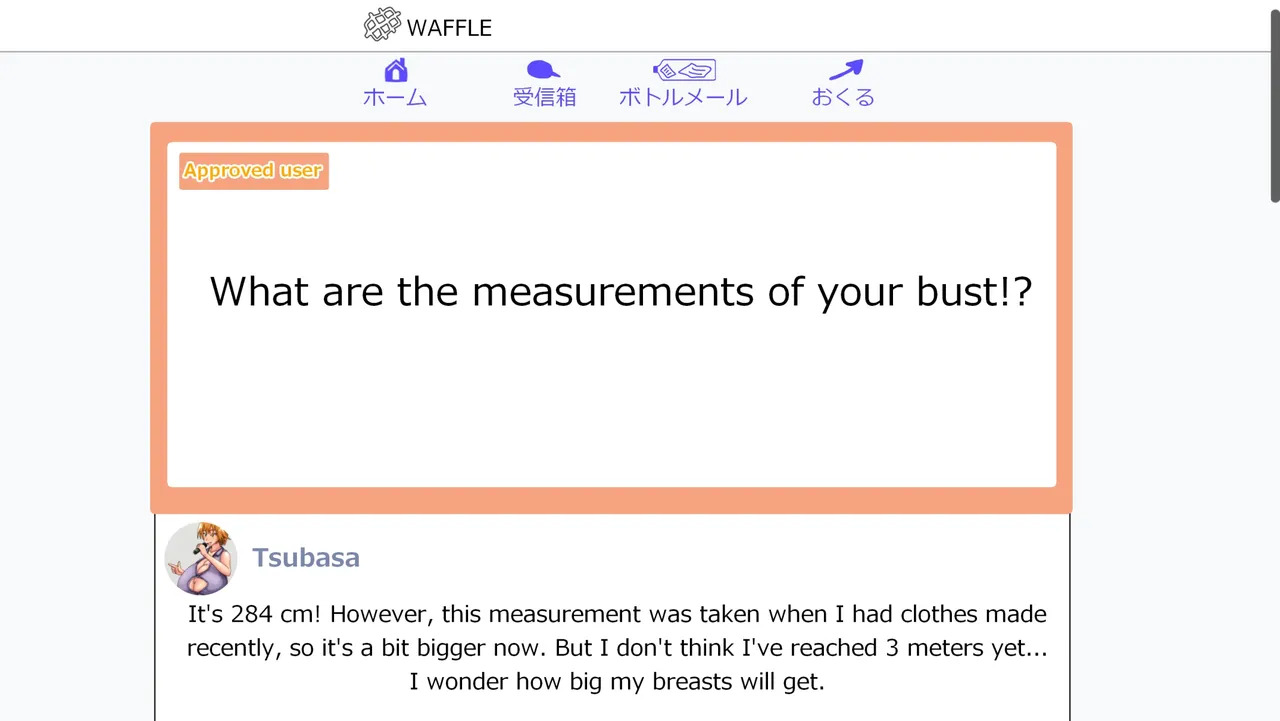Open the ホーム navigation label
Screen dimensions: 1280x721
click(x=395, y=97)
